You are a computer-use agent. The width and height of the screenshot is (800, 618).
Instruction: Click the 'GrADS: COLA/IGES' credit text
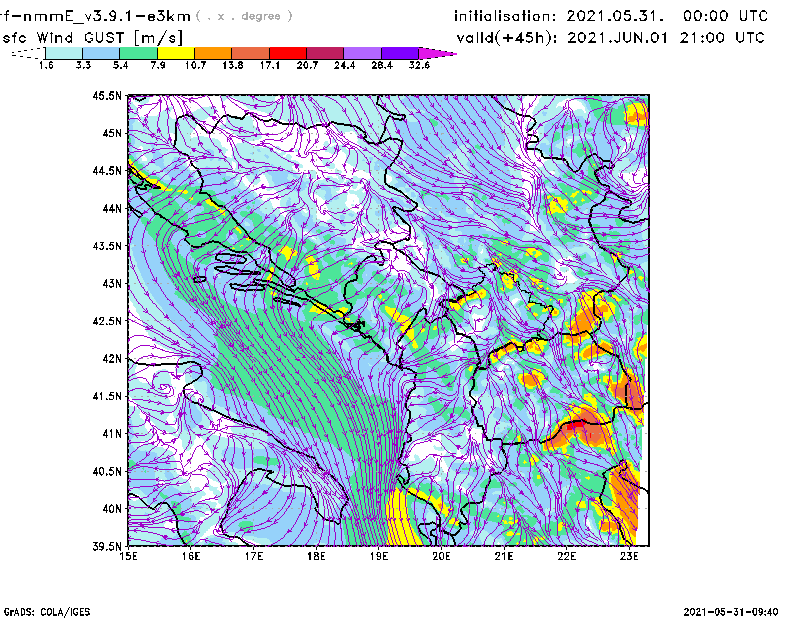pyautogui.click(x=47, y=612)
